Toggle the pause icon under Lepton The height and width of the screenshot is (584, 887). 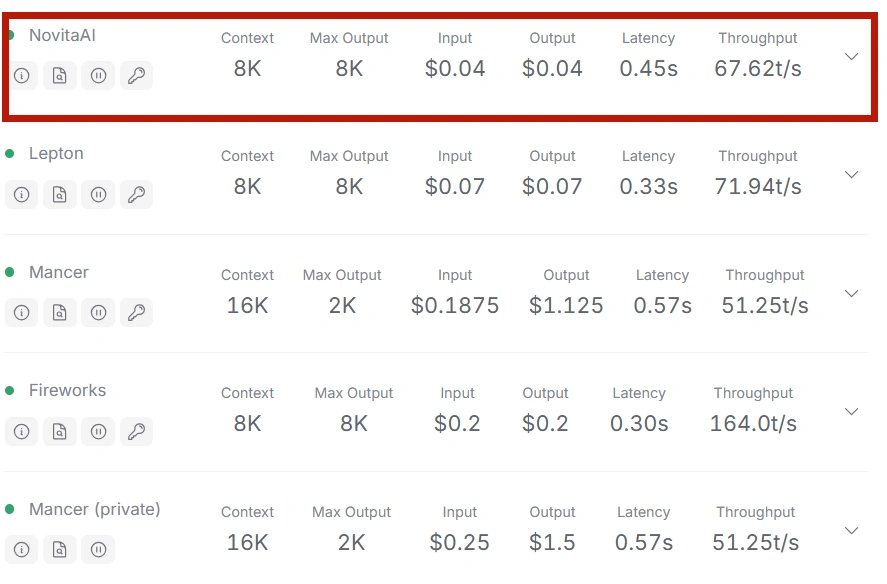(x=98, y=195)
